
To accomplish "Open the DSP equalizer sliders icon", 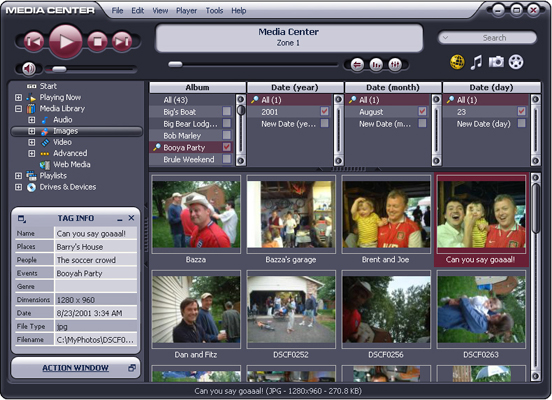I will click(395, 65).
